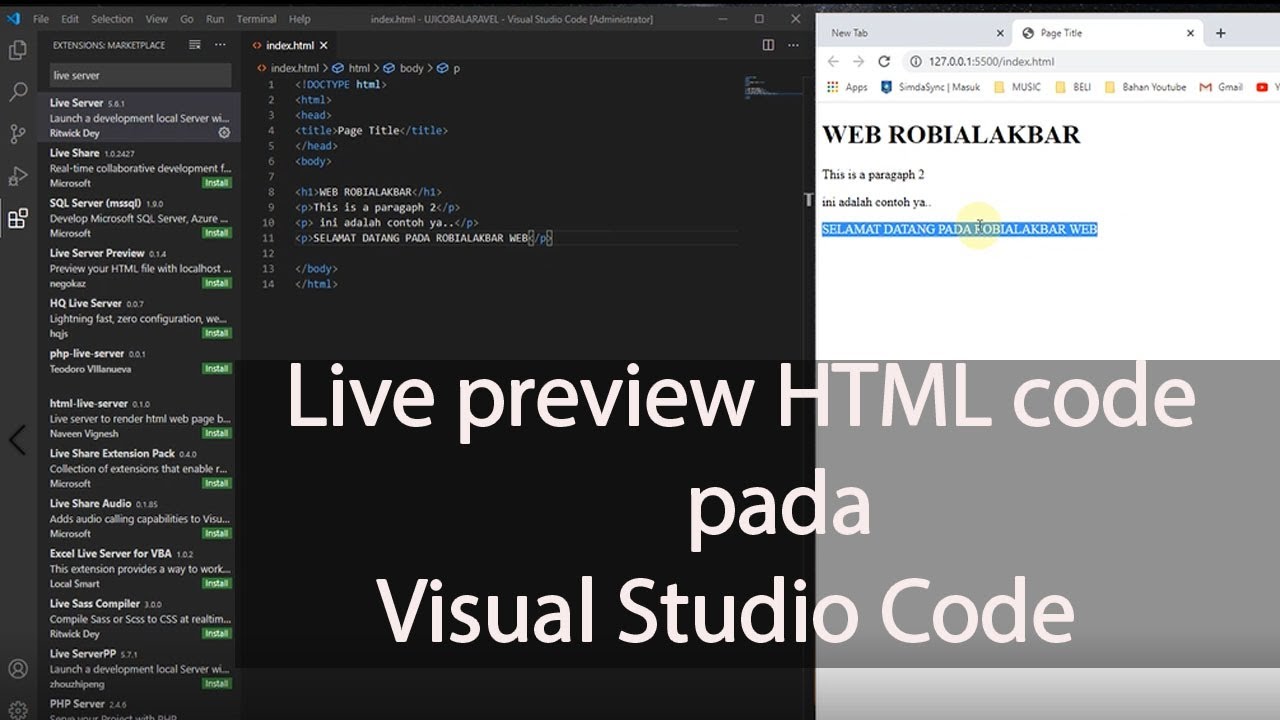Click the html breadcrumb segment
The width and height of the screenshot is (1280, 720).
pyautogui.click(x=351, y=68)
